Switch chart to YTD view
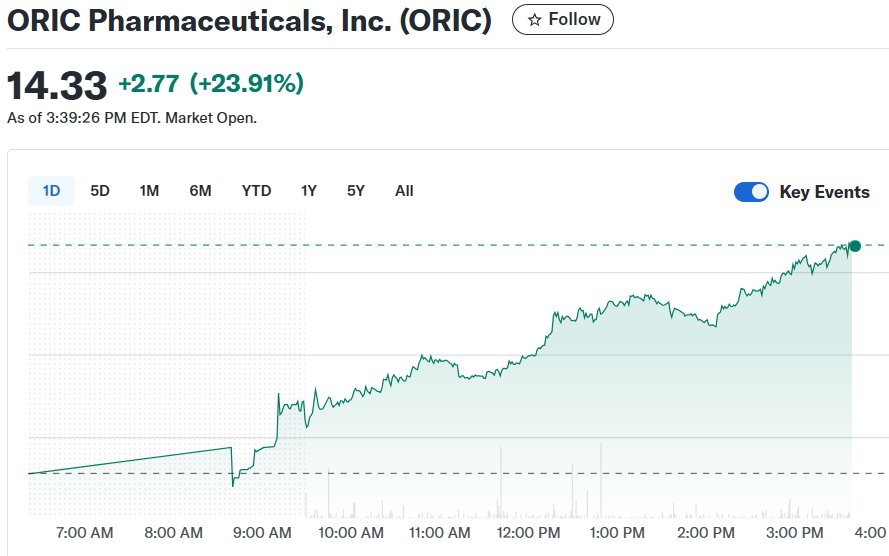 256,191
